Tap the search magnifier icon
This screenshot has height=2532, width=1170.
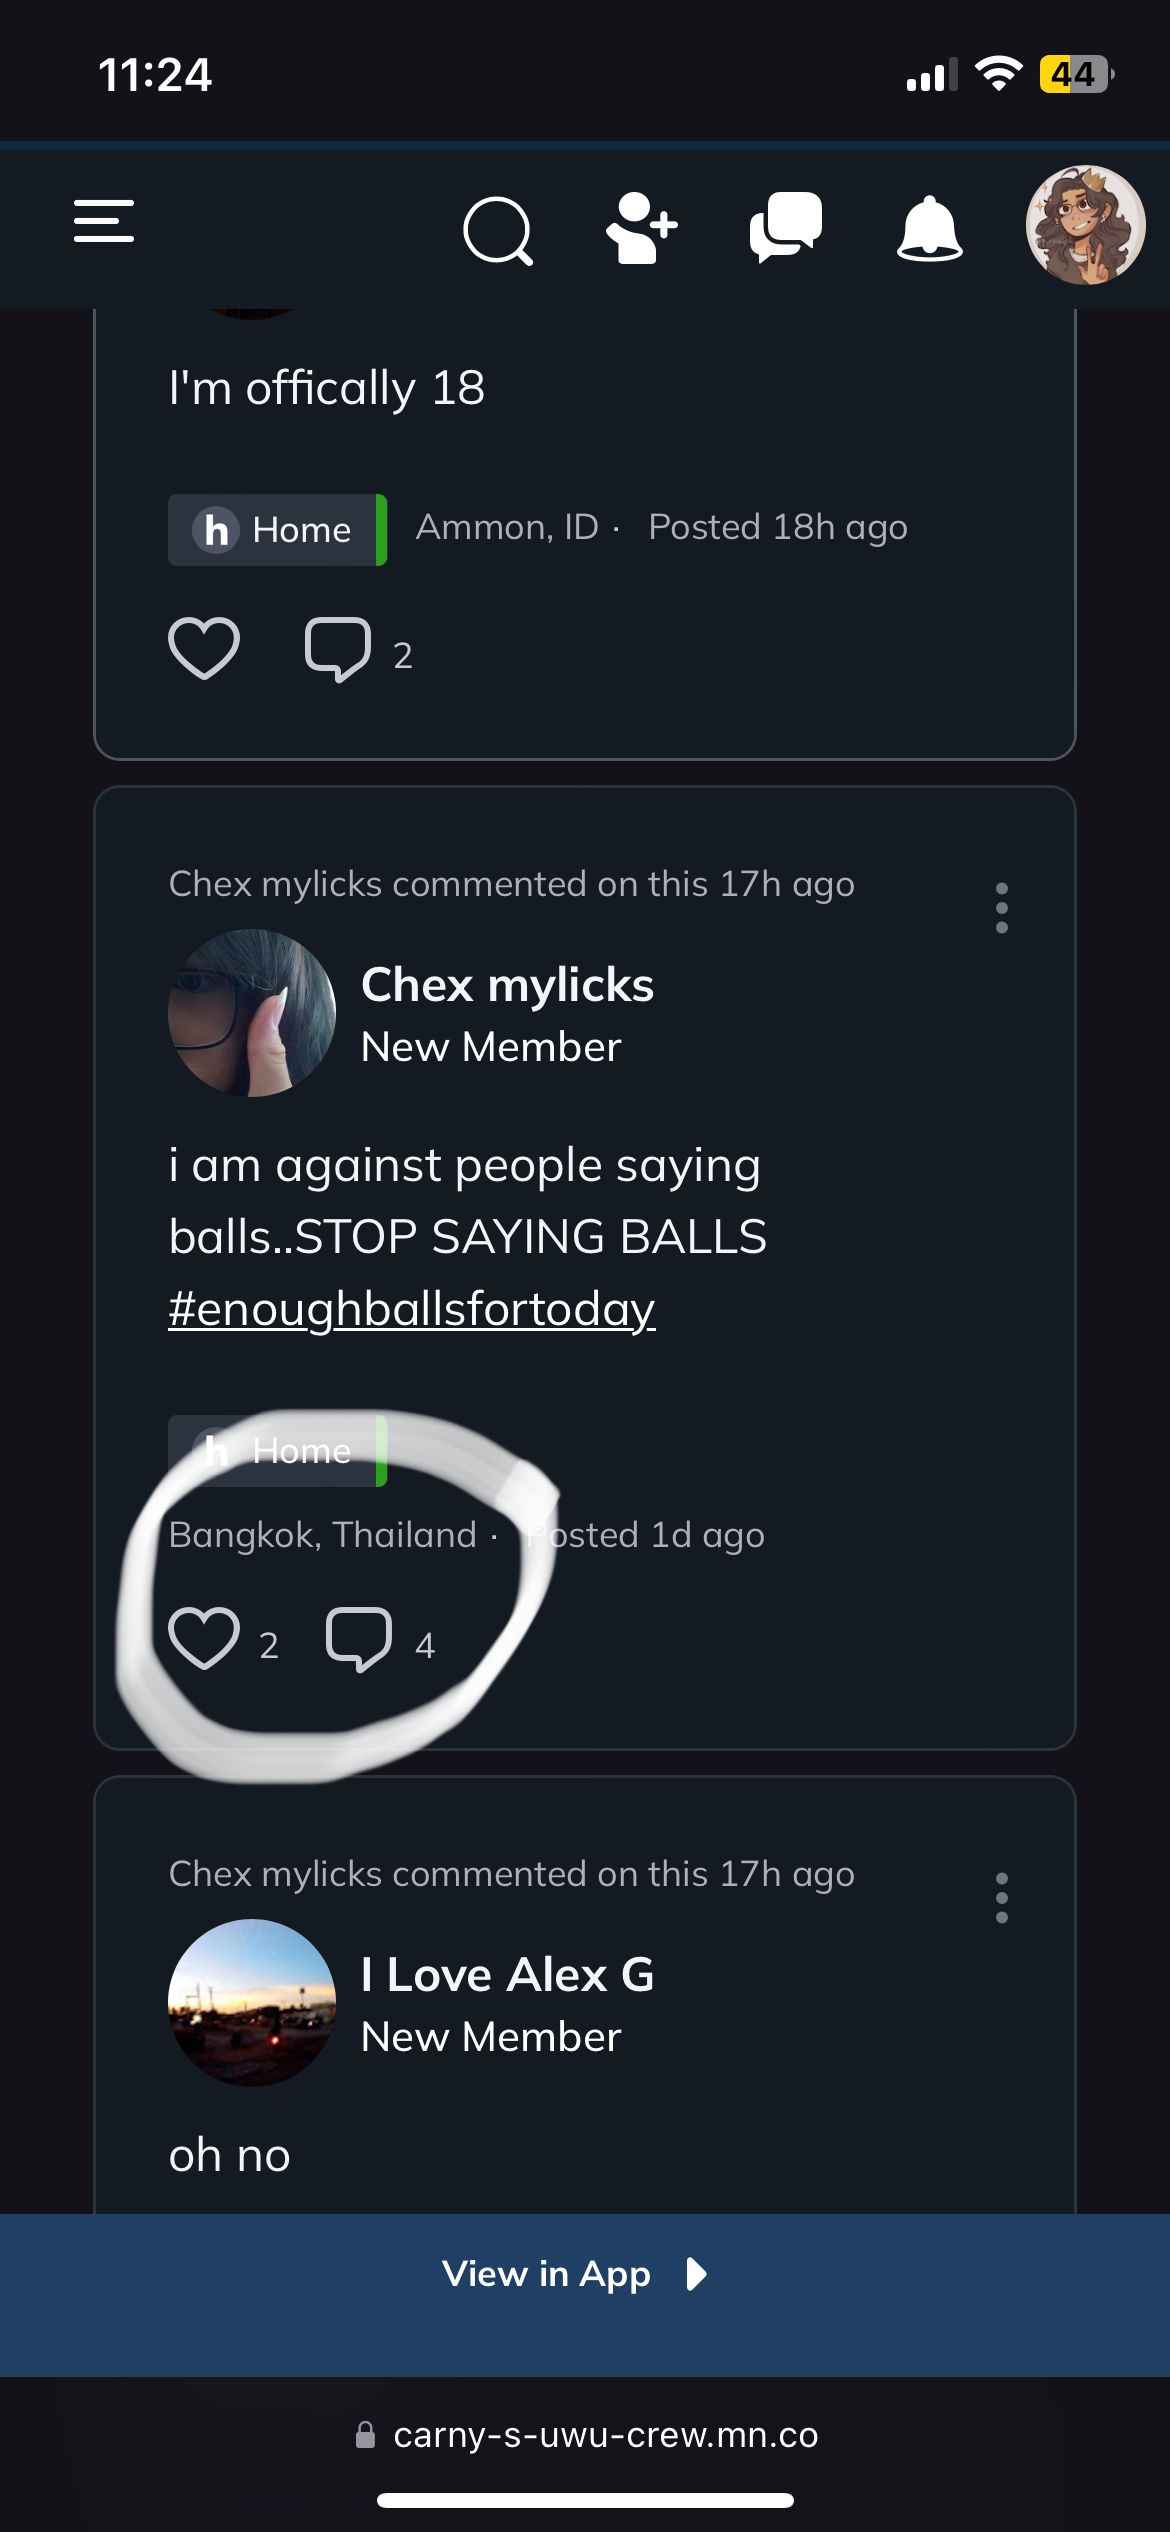[498, 231]
